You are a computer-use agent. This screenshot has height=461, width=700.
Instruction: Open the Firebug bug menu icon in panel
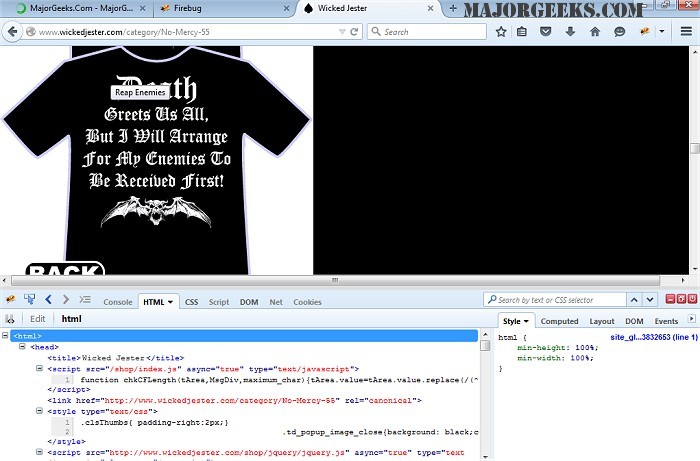(x=10, y=299)
